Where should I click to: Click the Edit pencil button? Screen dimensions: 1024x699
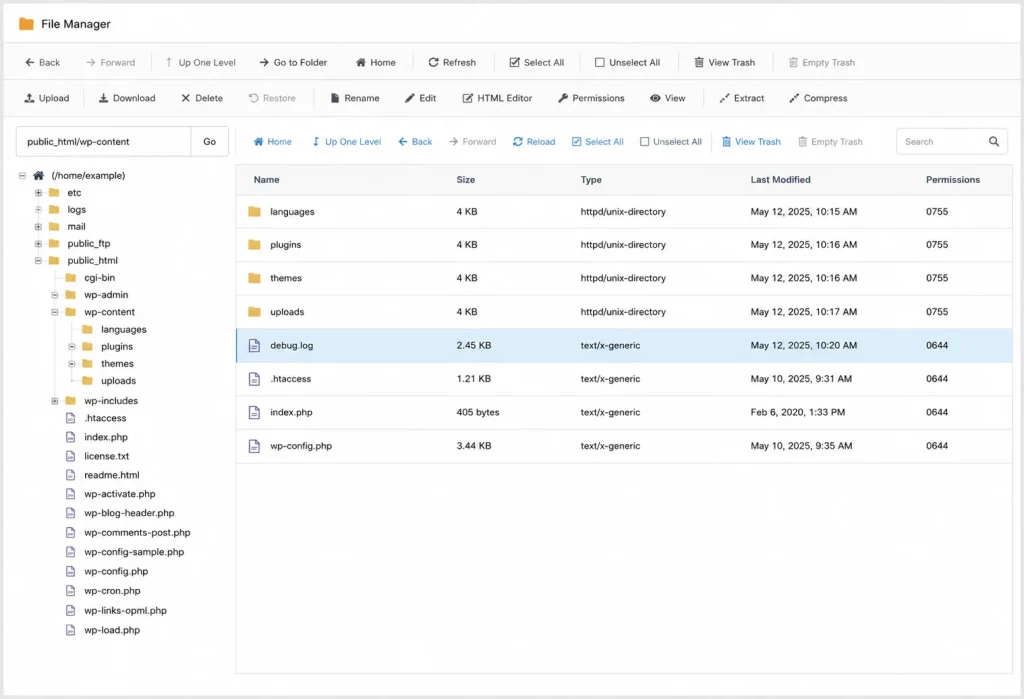click(x=421, y=98)
